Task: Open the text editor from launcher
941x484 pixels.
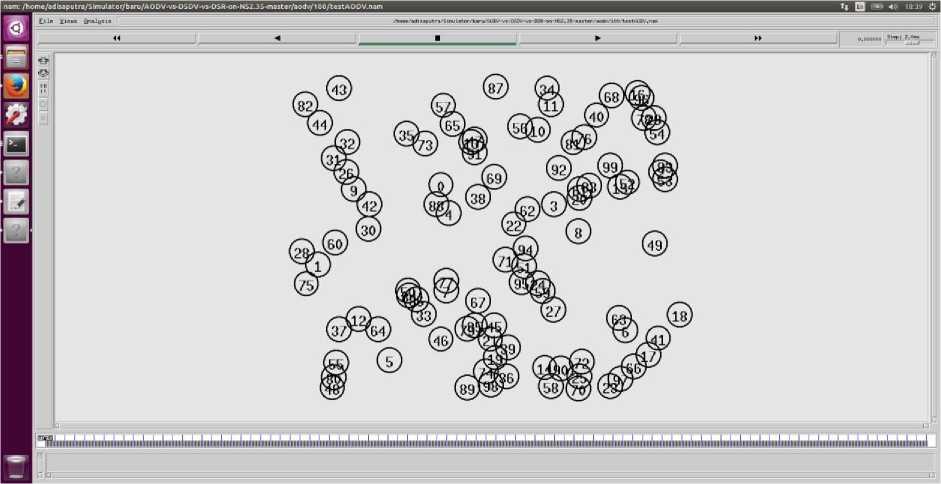Action: 16,202
